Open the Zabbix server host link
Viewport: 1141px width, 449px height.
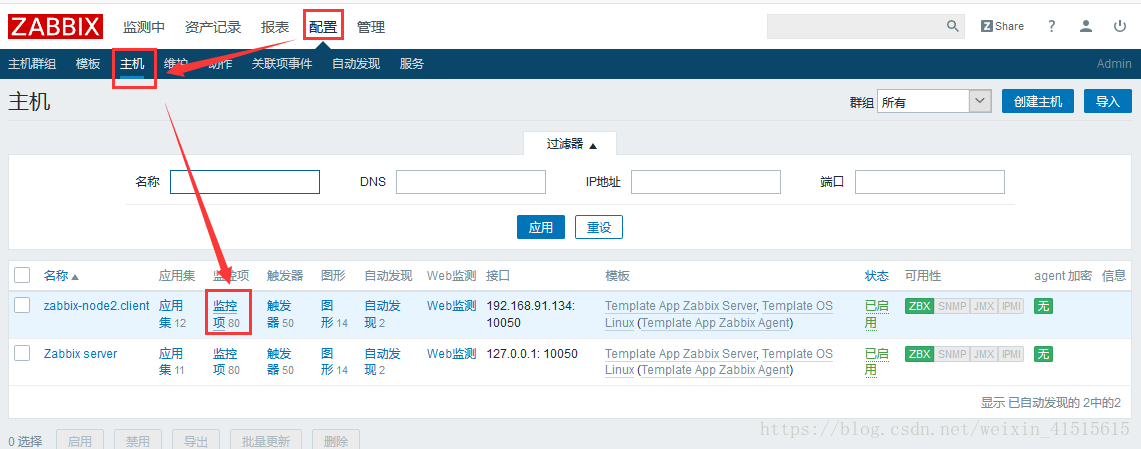point(80,354)
